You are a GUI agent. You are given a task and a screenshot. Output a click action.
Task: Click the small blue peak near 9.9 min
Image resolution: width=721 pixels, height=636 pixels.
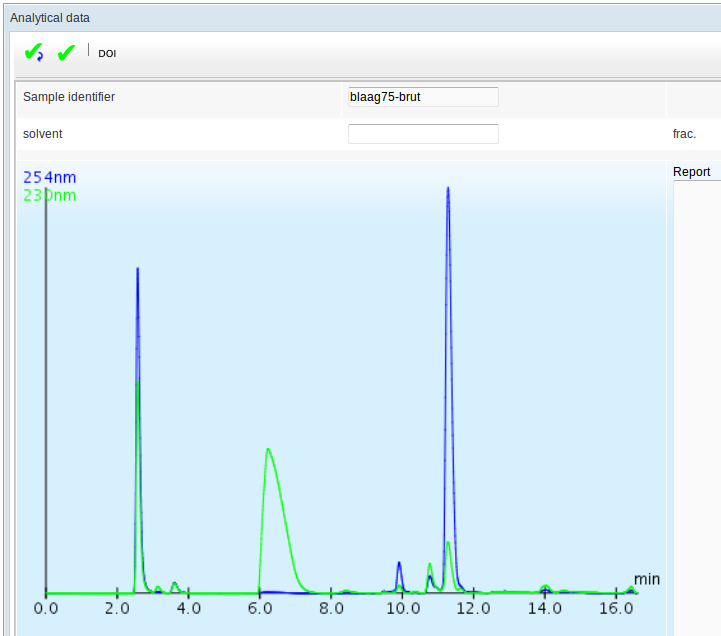point(399,564)
